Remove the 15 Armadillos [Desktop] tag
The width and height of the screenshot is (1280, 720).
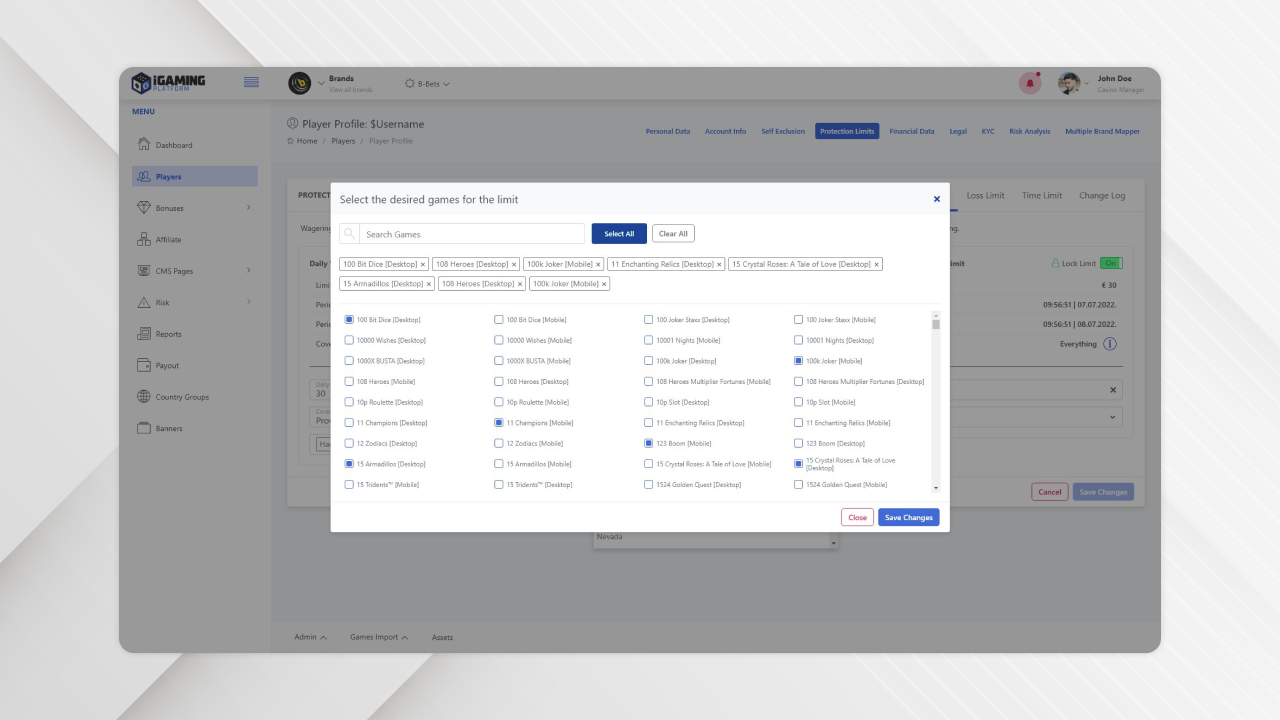coord(429,284)
